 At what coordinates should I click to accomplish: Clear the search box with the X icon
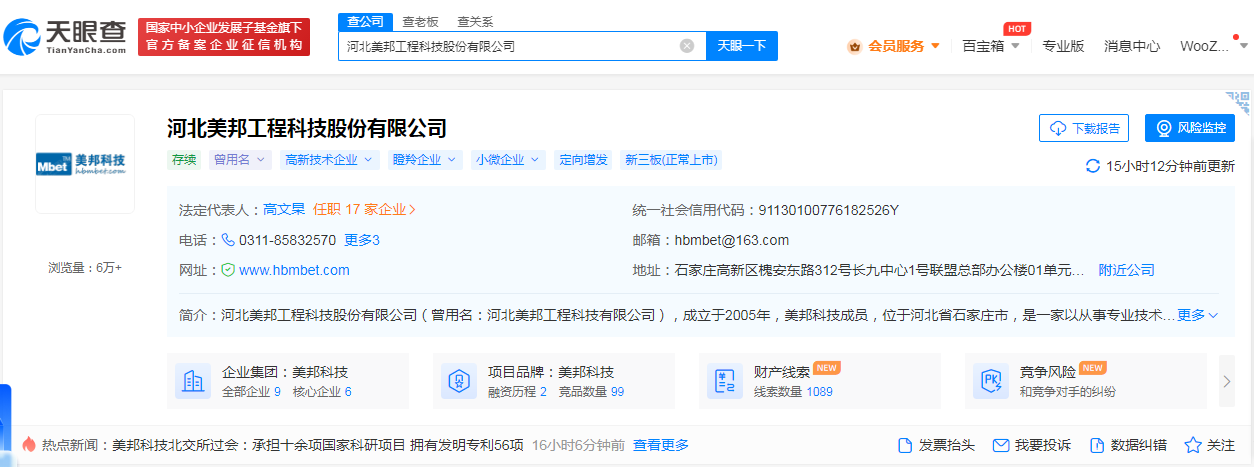coord(687,46)
